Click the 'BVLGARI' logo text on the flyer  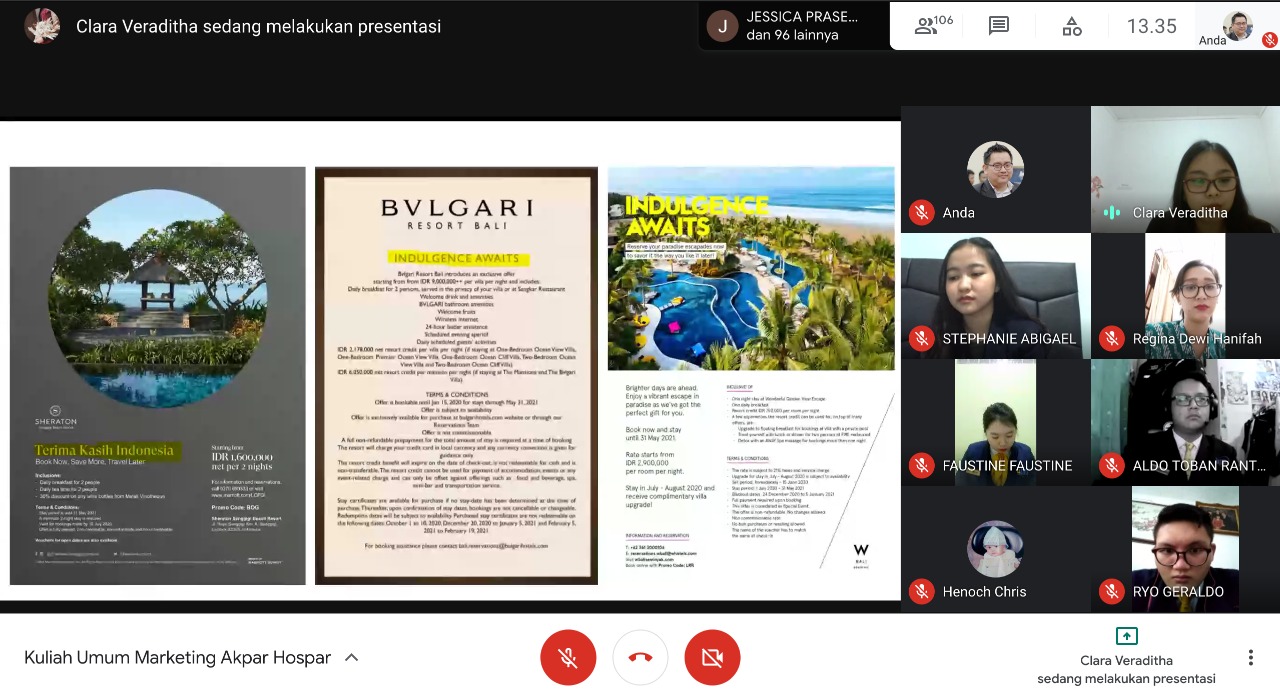pos(456,208)
